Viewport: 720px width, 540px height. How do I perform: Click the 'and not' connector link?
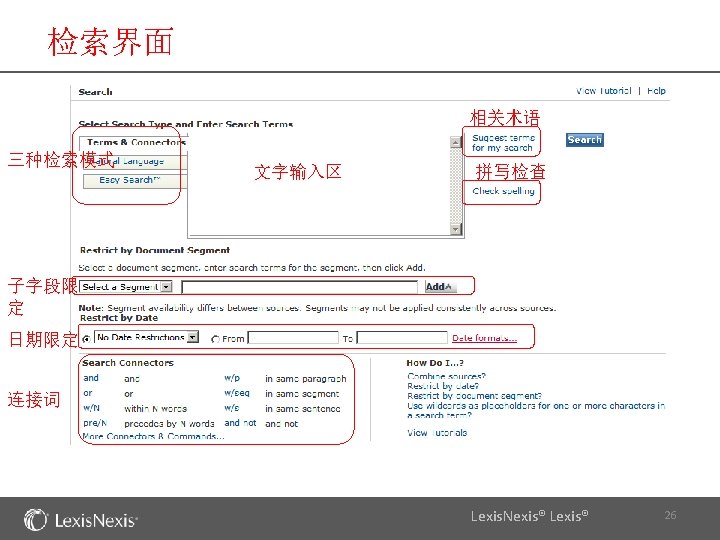pos(240,423)
